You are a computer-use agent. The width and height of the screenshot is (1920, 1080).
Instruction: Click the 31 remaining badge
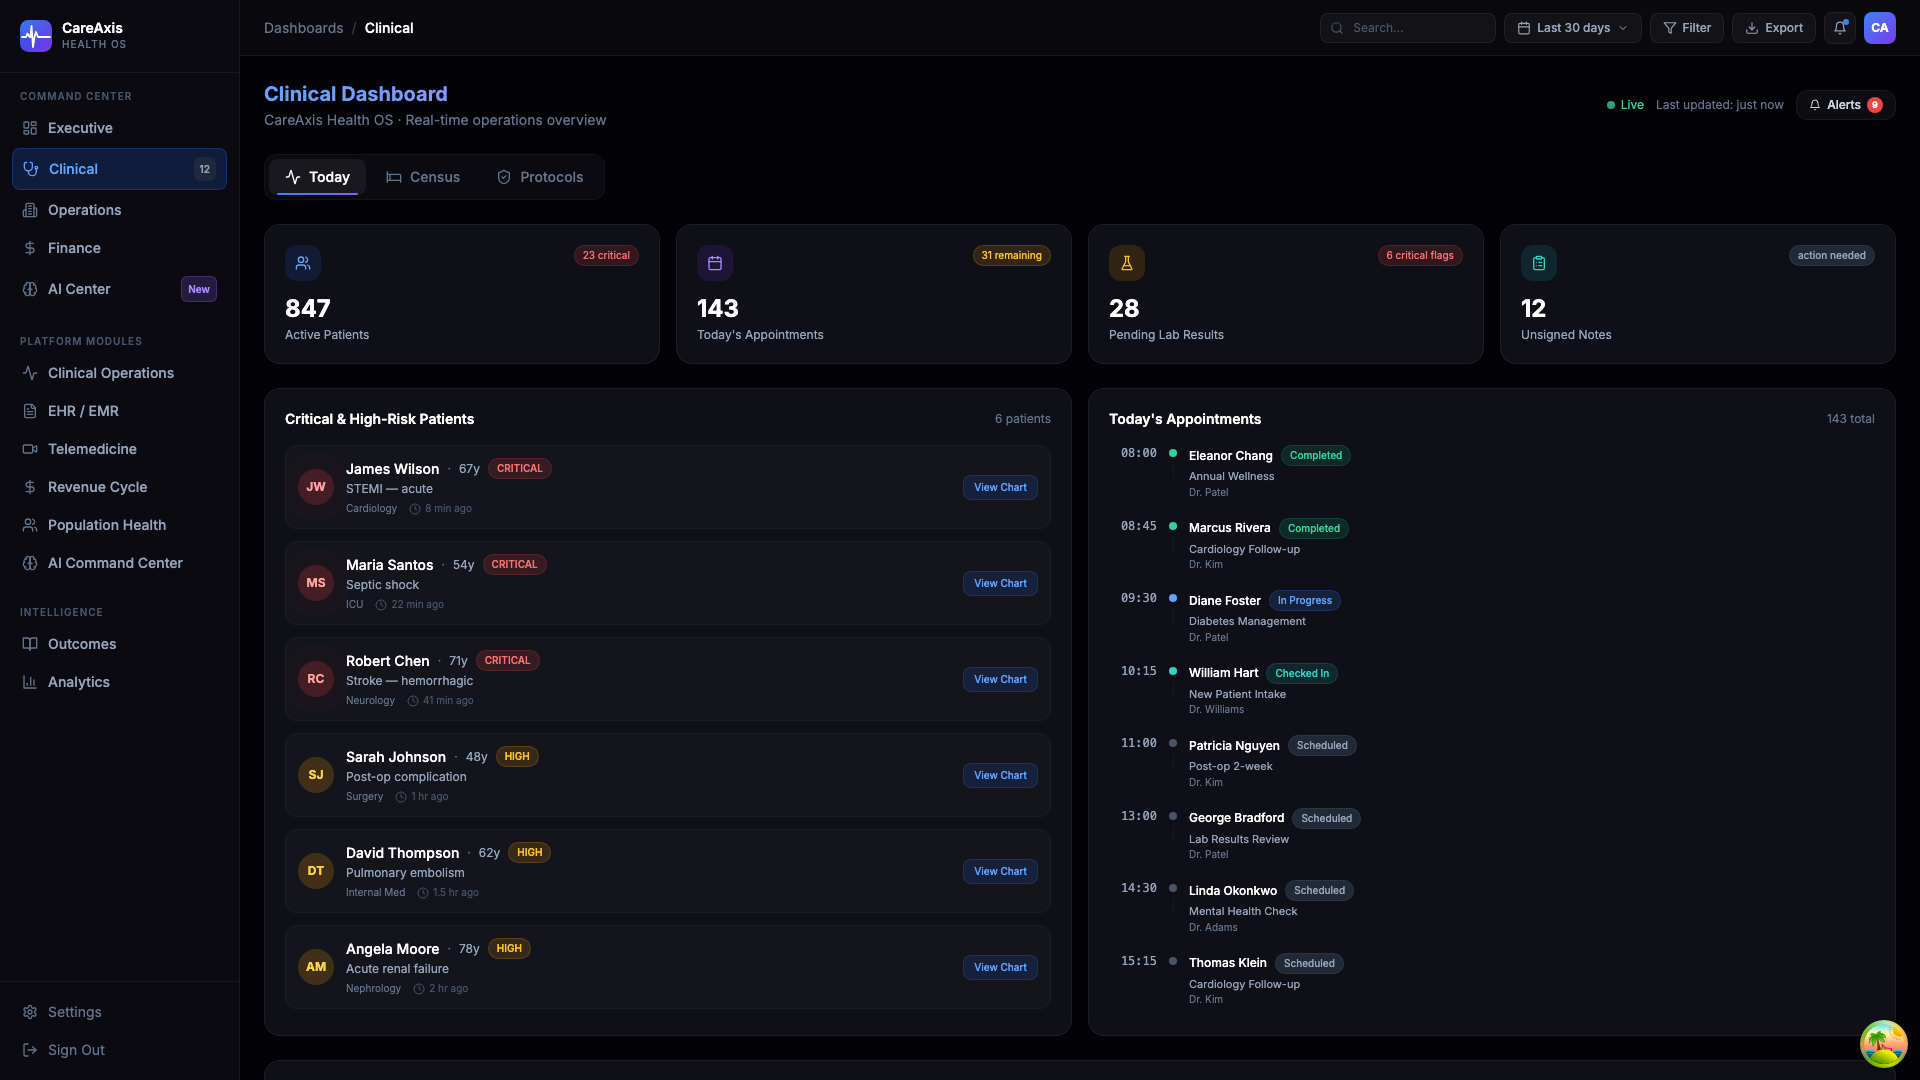pyautogui.click(x=1011, y=255)
